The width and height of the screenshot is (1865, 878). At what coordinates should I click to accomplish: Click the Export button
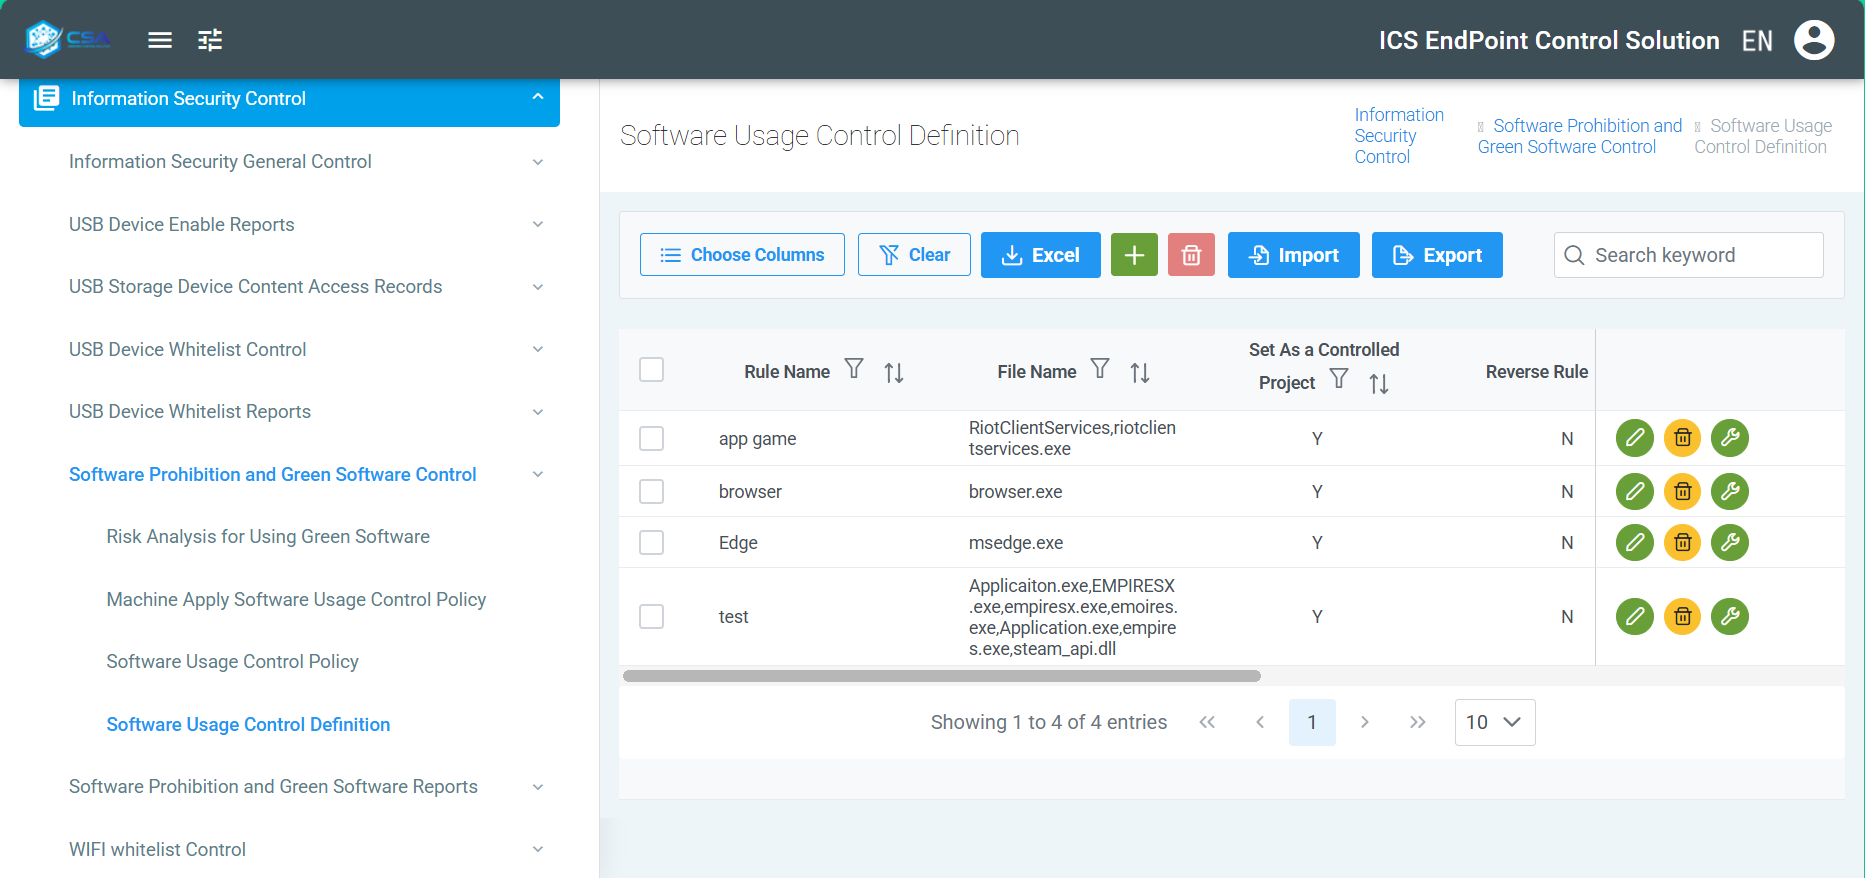[x=1436, y=255]
